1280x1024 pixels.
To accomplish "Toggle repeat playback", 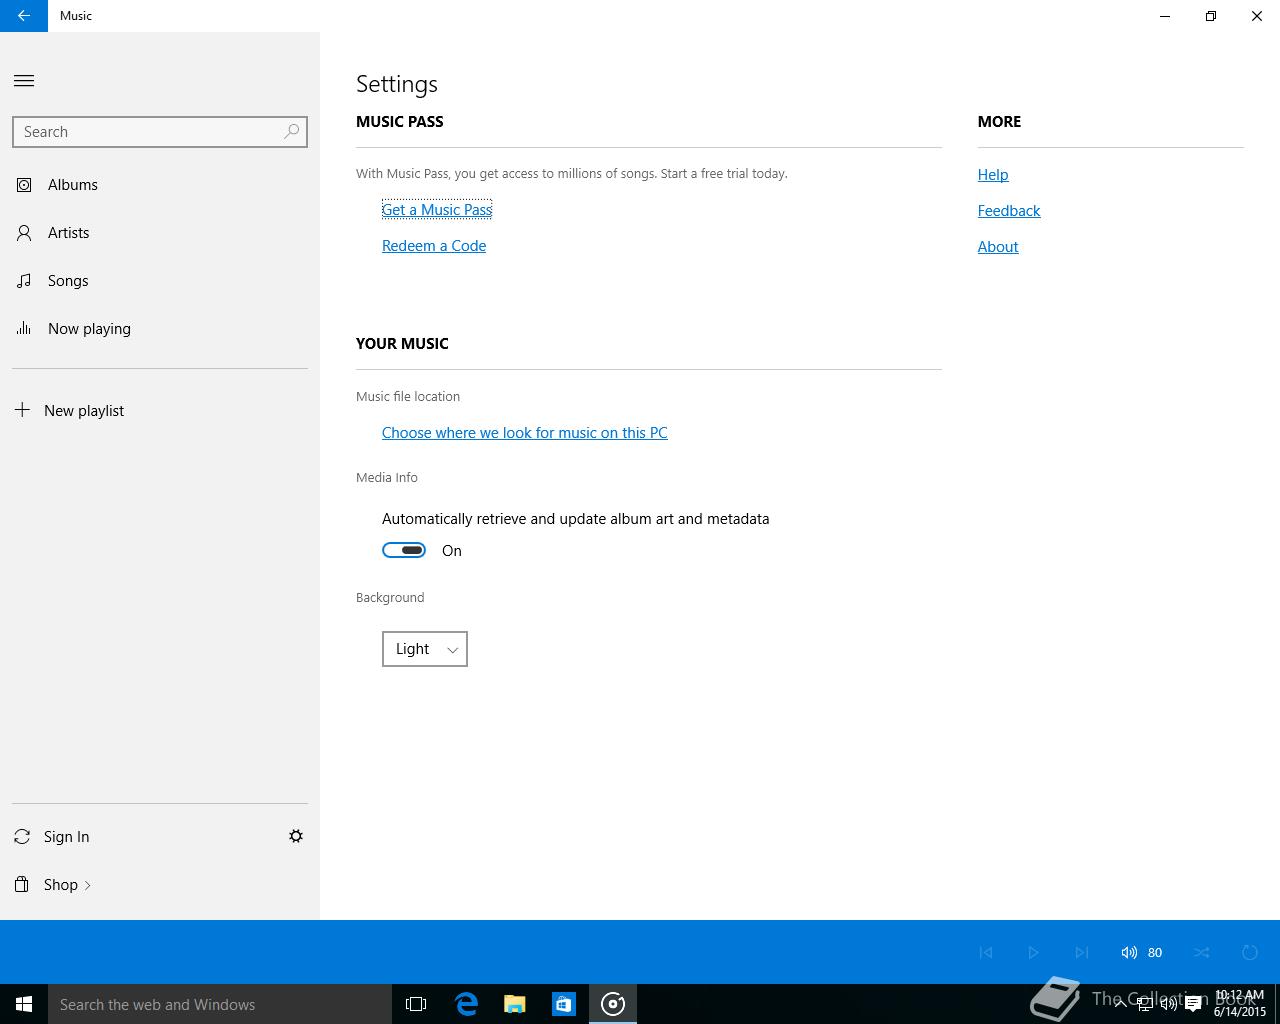I will coord(1250,952).
